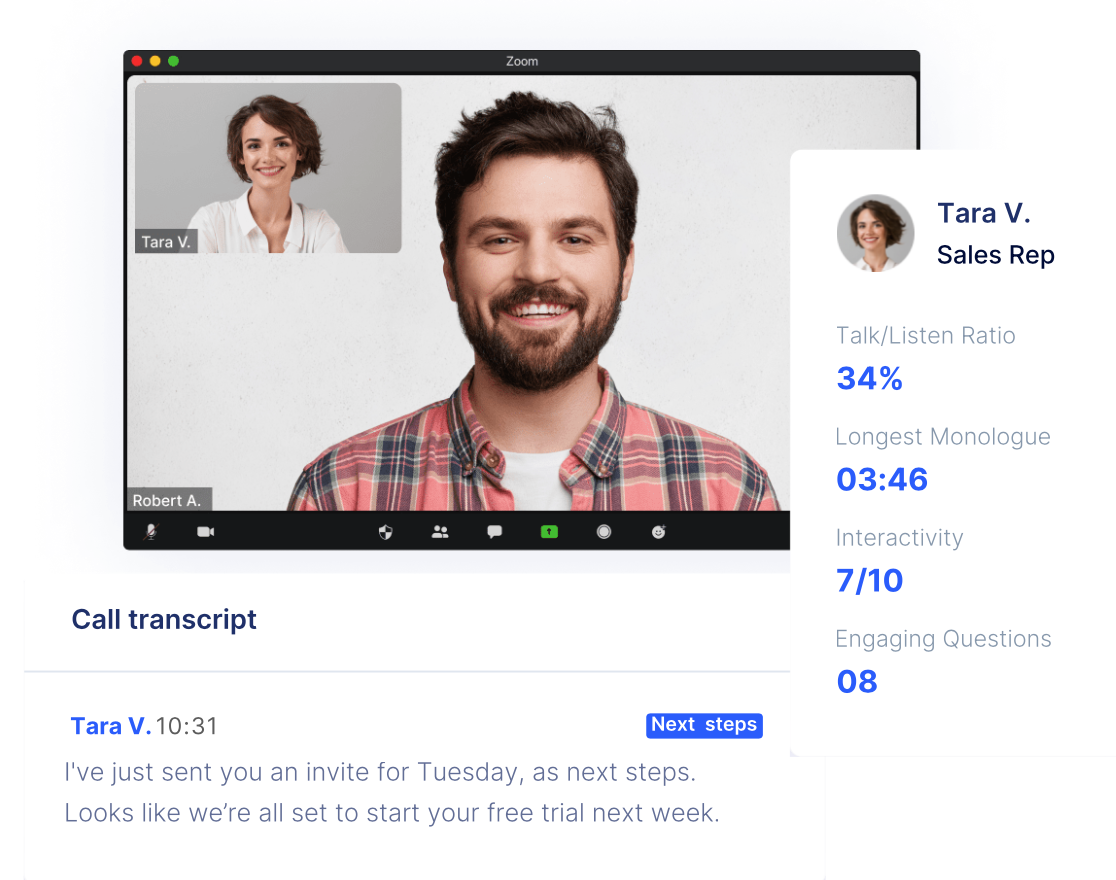
Task: Open the Security shield icon in Zoom toolbar
Action: tap(386, 532)
